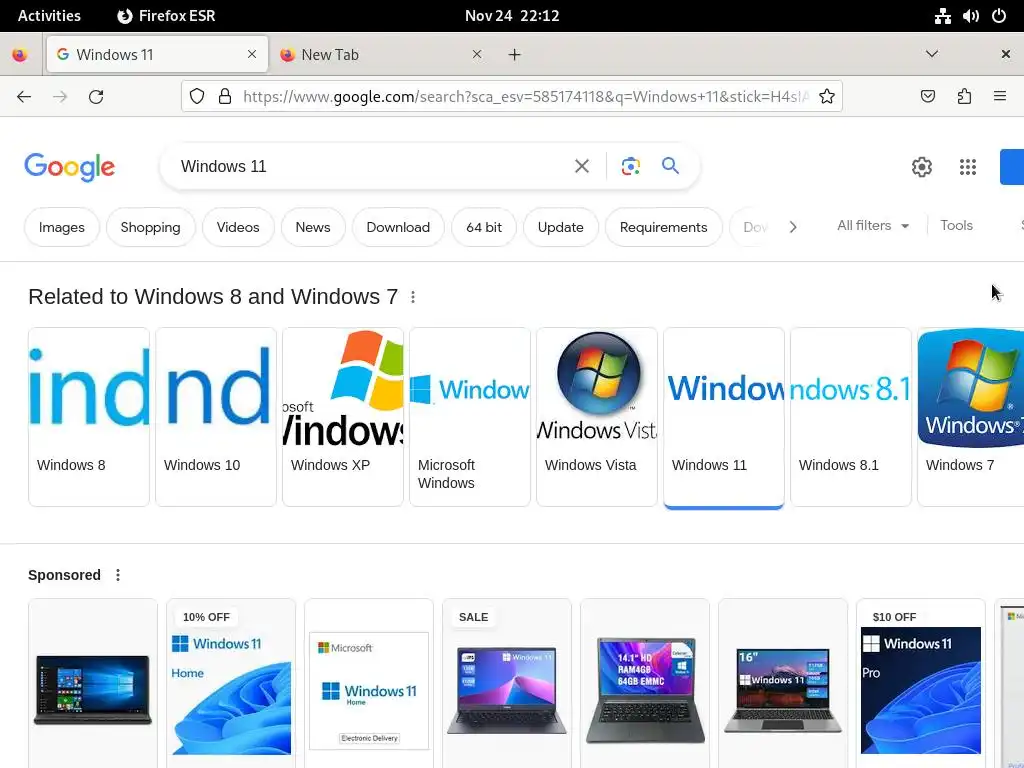Bookmark this page with the star icon
The width and height of the screenshot is (1024, 768).
tap(827, 97)
